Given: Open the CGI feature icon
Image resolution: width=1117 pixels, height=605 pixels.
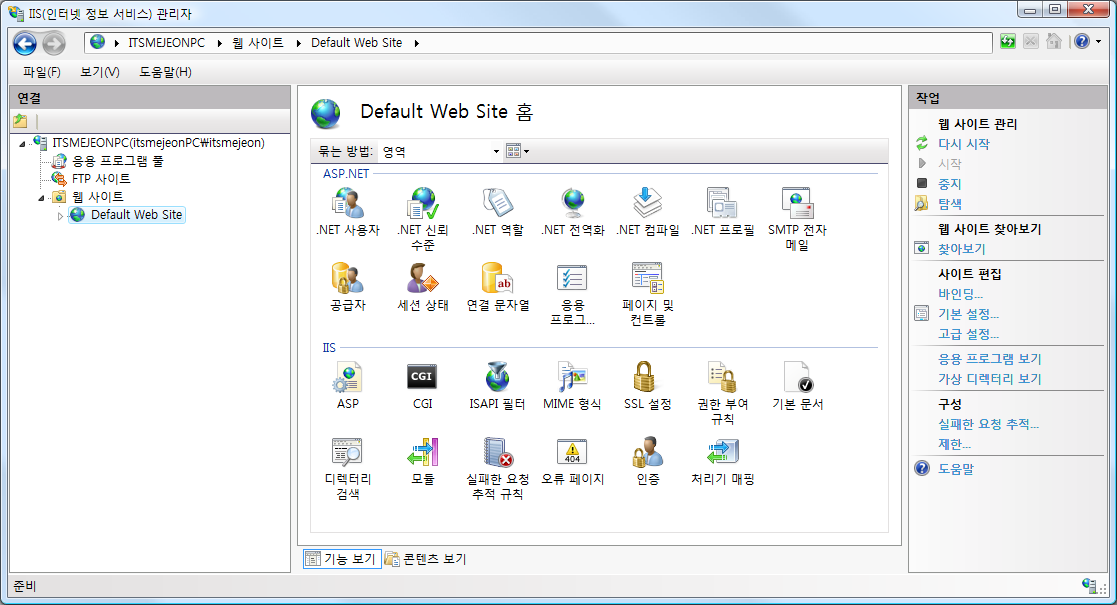Looking at the screenshot, I should 422,378.
